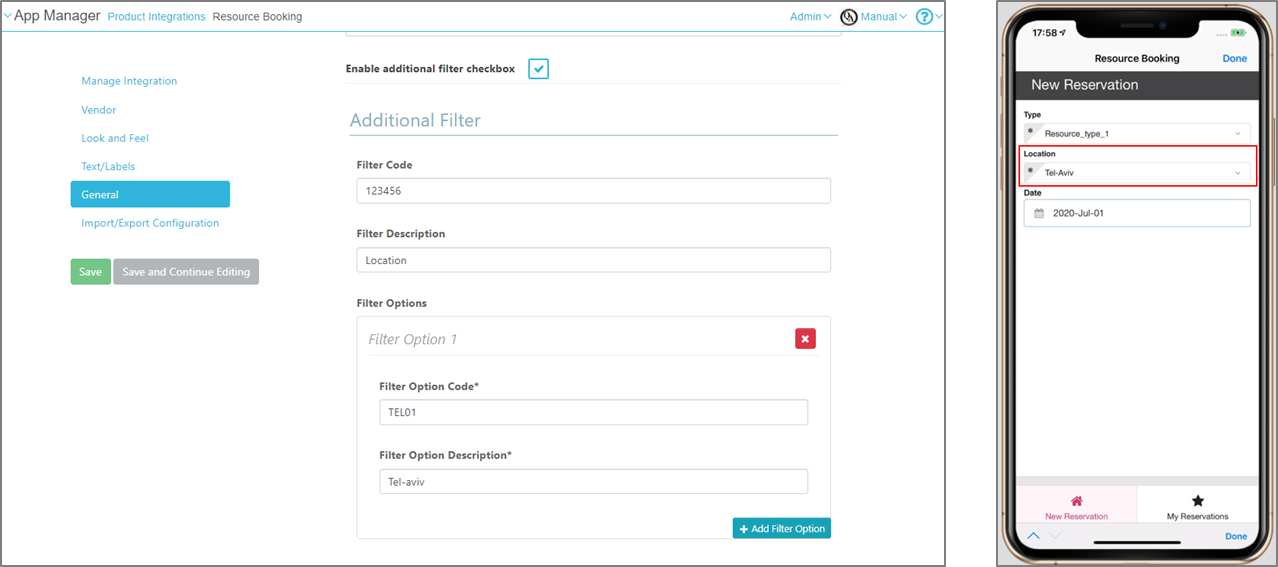1278x567 pixels.
Task: Open the Look and Feel section
Action: tap(115, 138)
